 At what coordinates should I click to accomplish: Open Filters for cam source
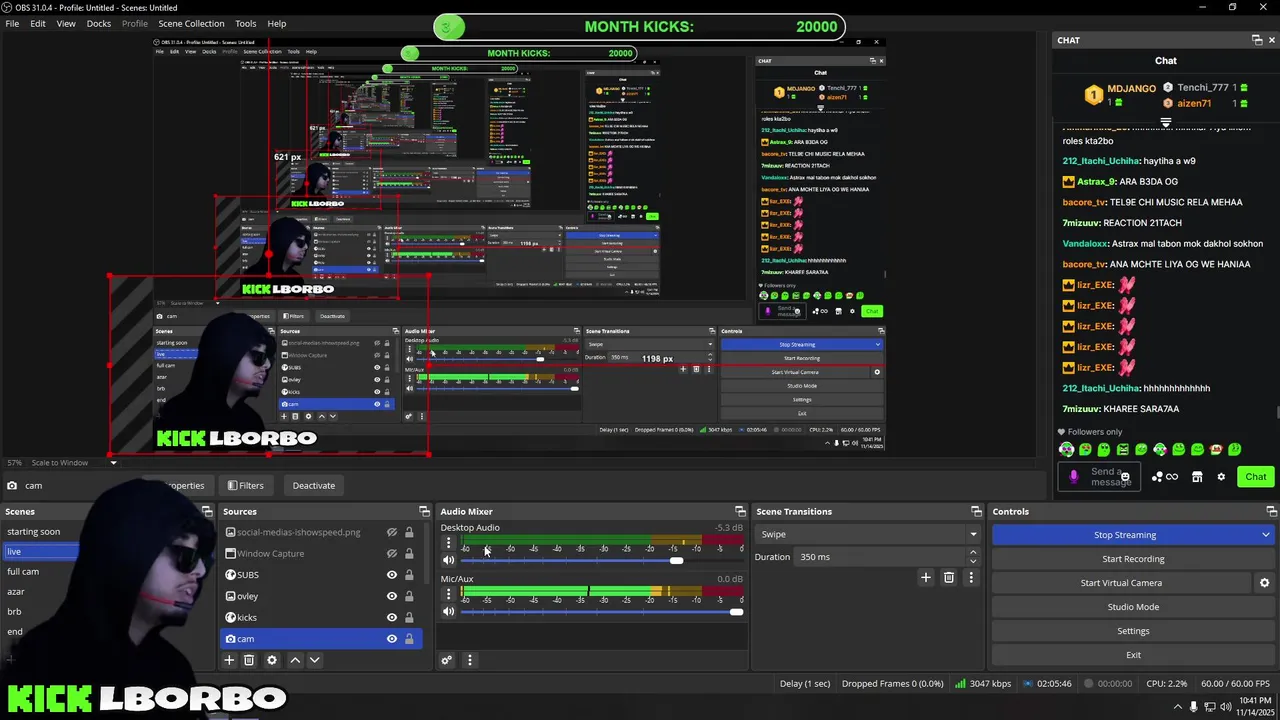click(x=246, y=485)
